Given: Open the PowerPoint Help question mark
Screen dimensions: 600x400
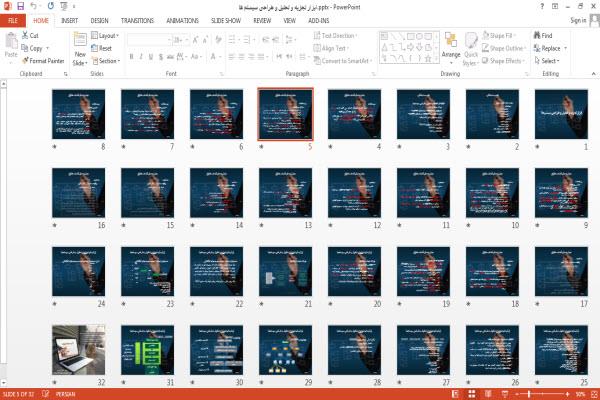Looking at the screenshot, I should click(542, 6).
